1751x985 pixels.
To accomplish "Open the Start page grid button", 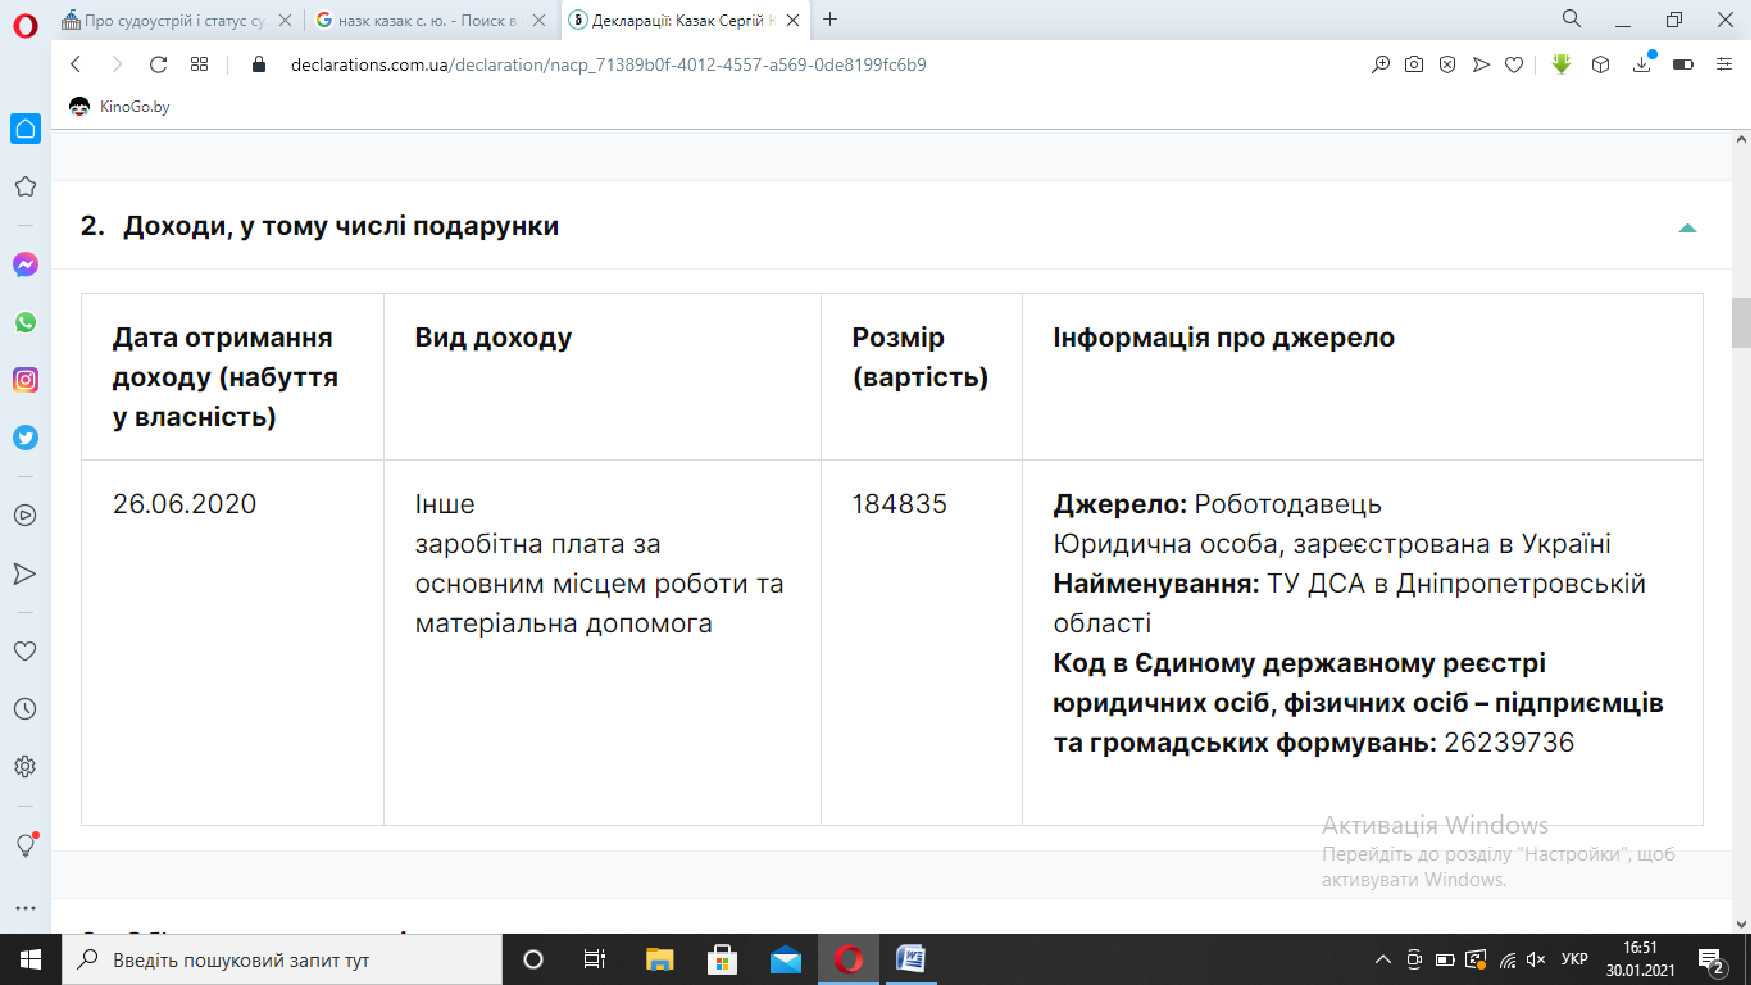I will [x=199, y=65].
